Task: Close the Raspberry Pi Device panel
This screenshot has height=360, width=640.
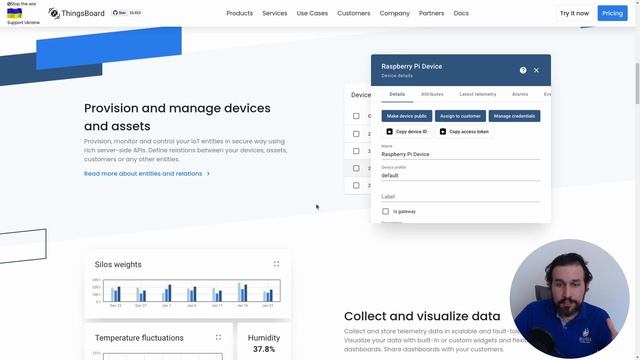Action: coord(536,70)
